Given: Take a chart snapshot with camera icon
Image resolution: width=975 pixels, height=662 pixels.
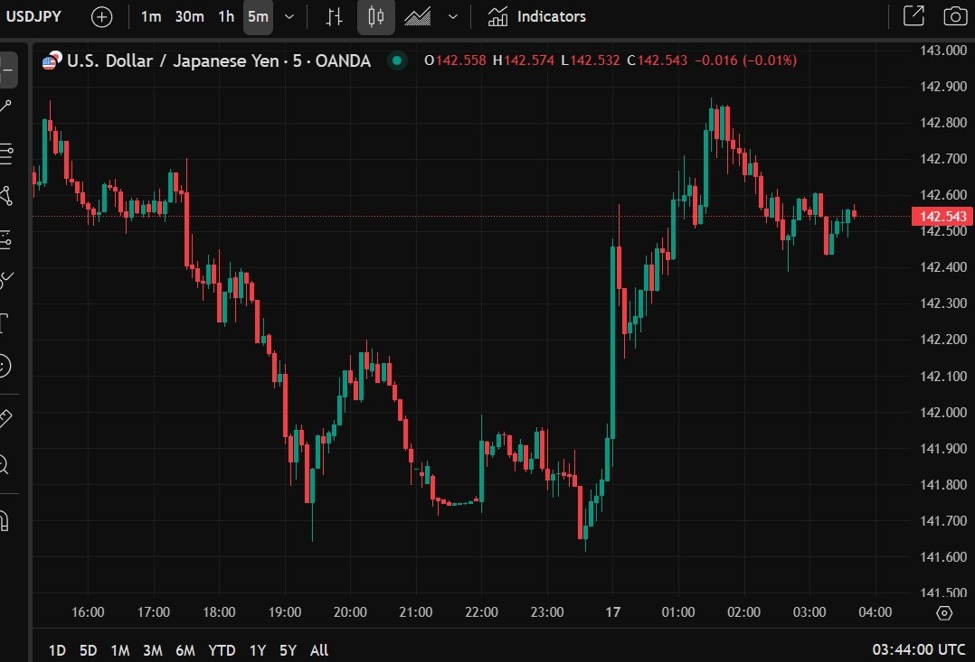Looking at the screenshot, I should pos(955,16).
